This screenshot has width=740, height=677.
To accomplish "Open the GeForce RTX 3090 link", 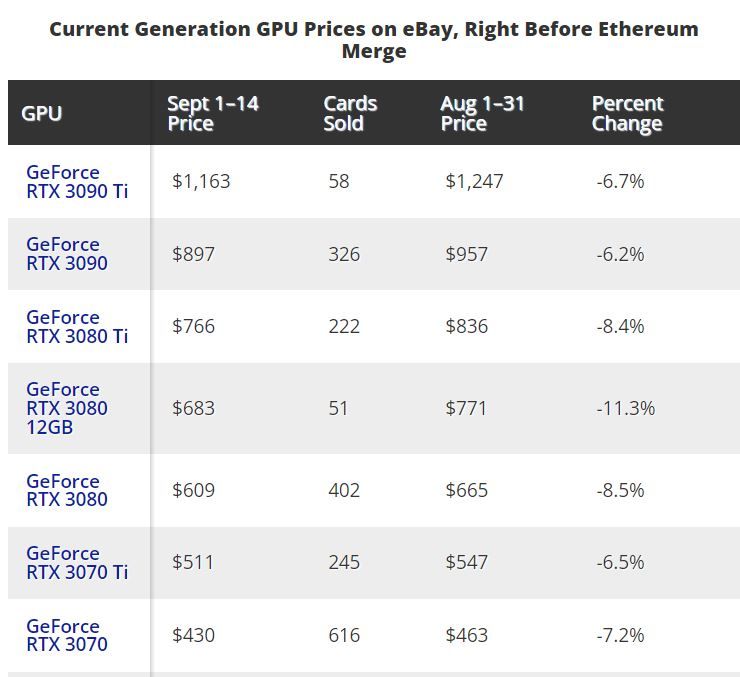I will [67, 254].
